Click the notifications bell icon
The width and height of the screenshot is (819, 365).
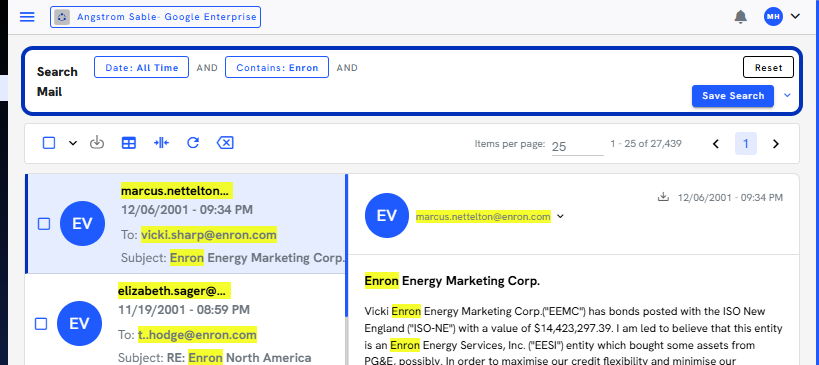point(740,17)
